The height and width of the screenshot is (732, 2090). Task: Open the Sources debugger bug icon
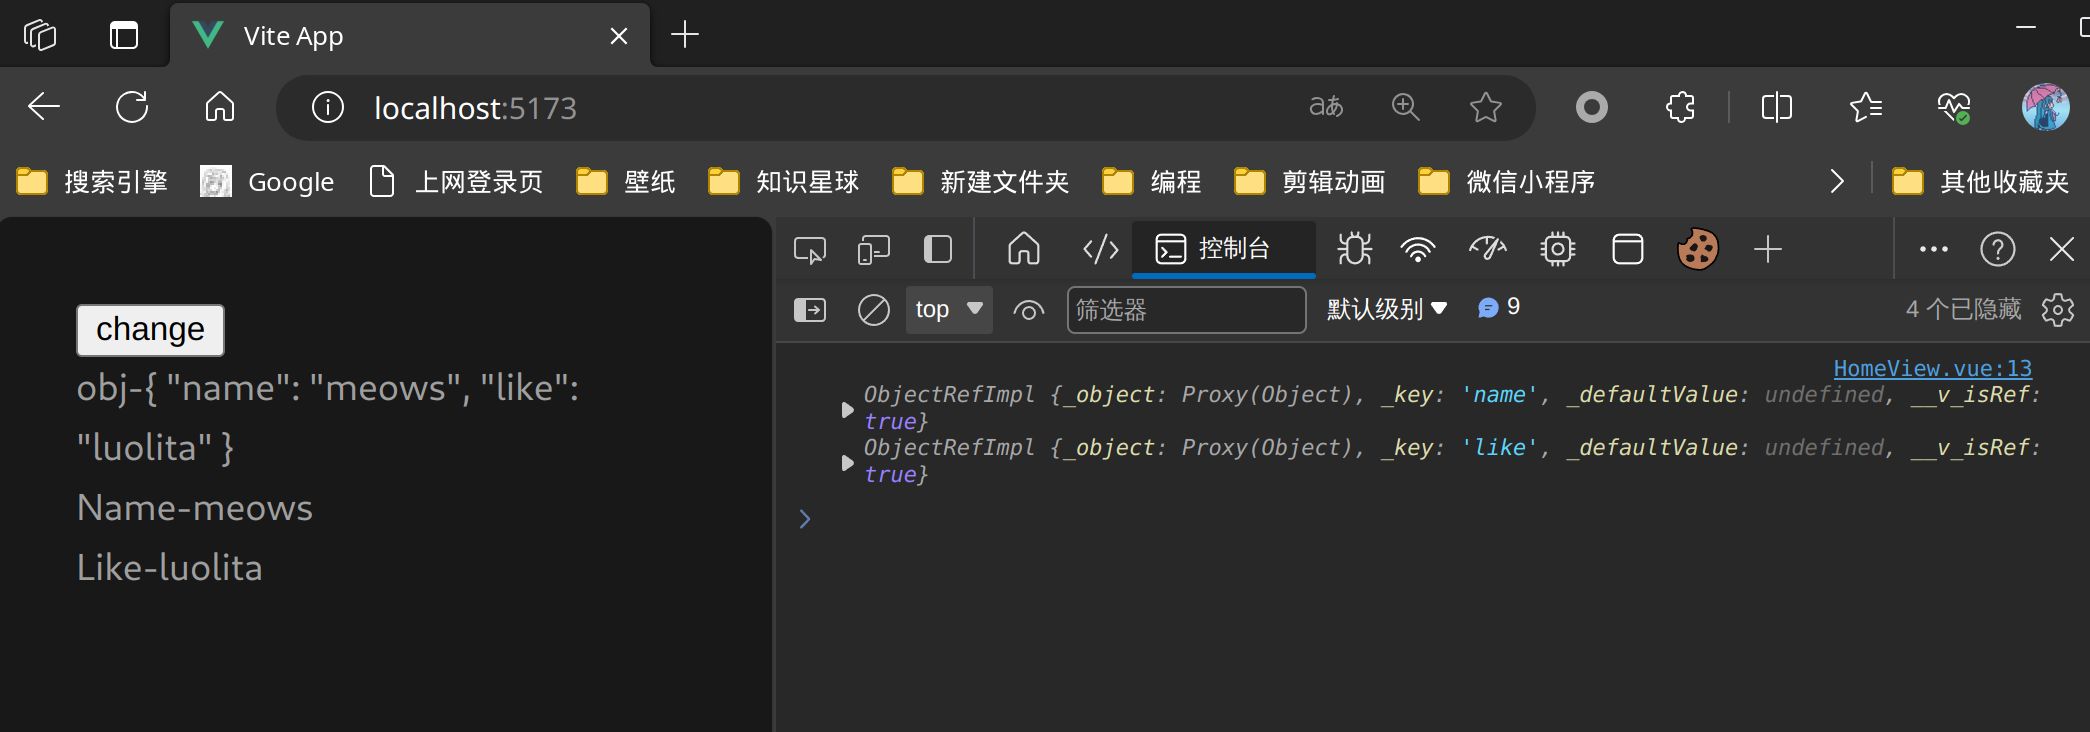point(1354,249)
